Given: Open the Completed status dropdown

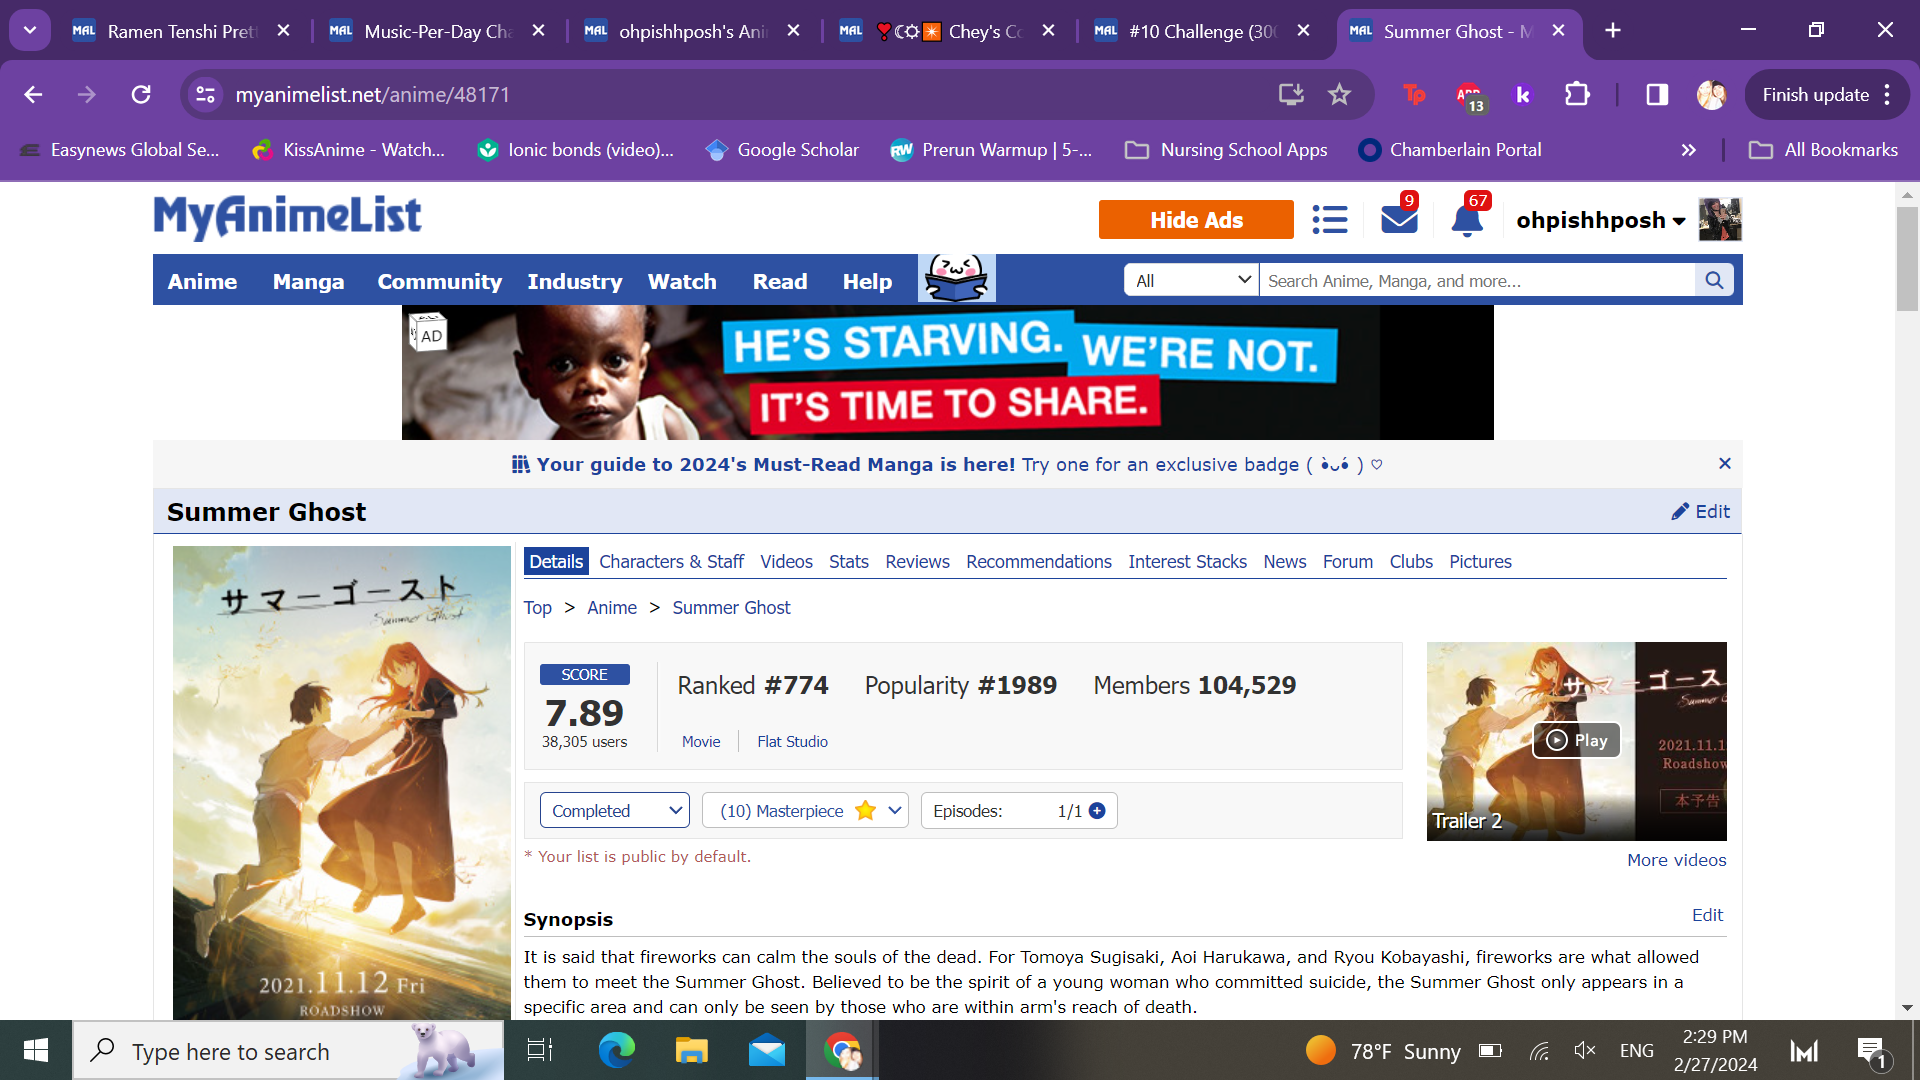Looking at the screenshot, I should tap(615, 811).
